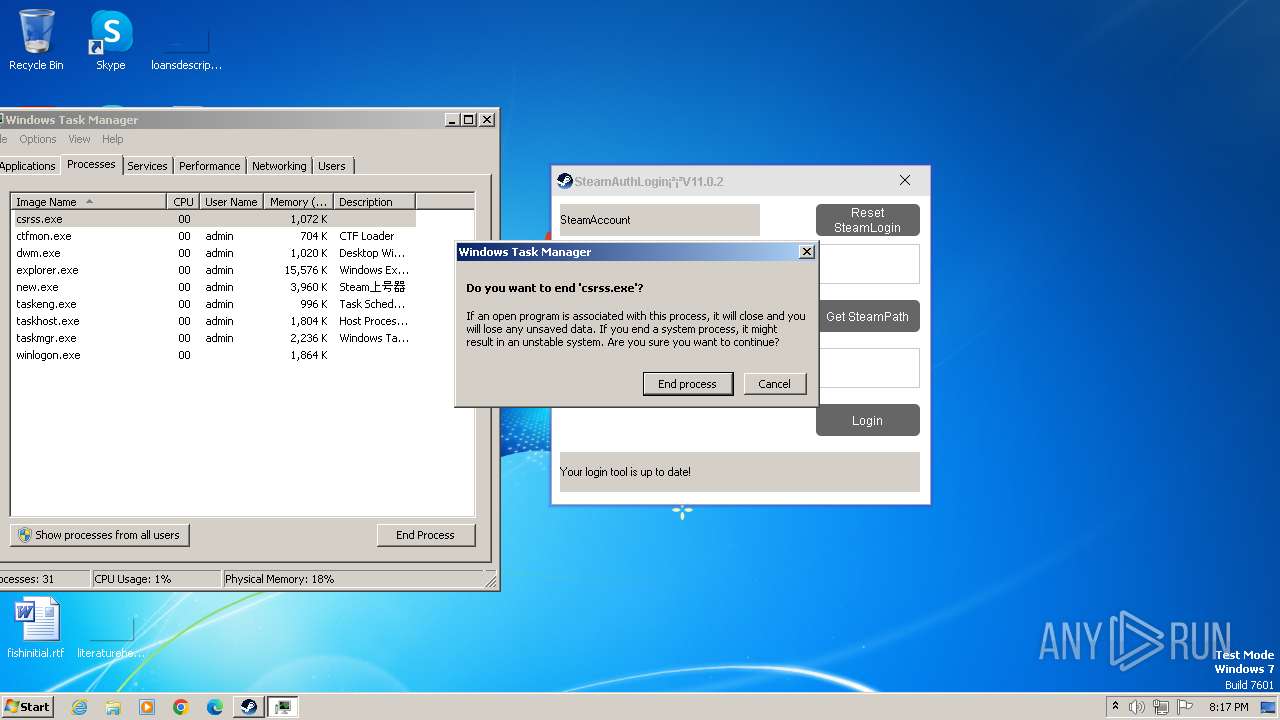Switch to the Users tab
This screenshot has height=720, width=1280.
[331, 166]
